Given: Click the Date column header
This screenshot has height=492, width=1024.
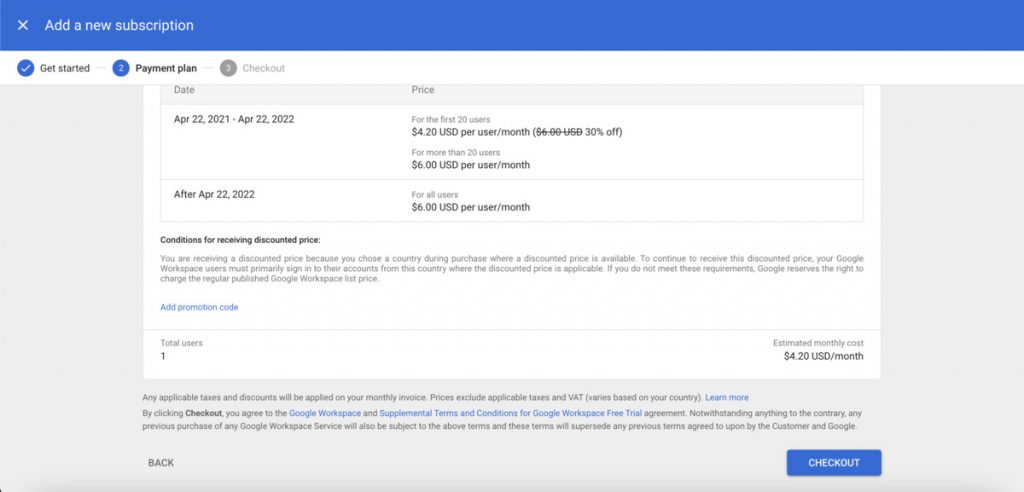Looking at the screenshot, I should click(x=184, y=90).
